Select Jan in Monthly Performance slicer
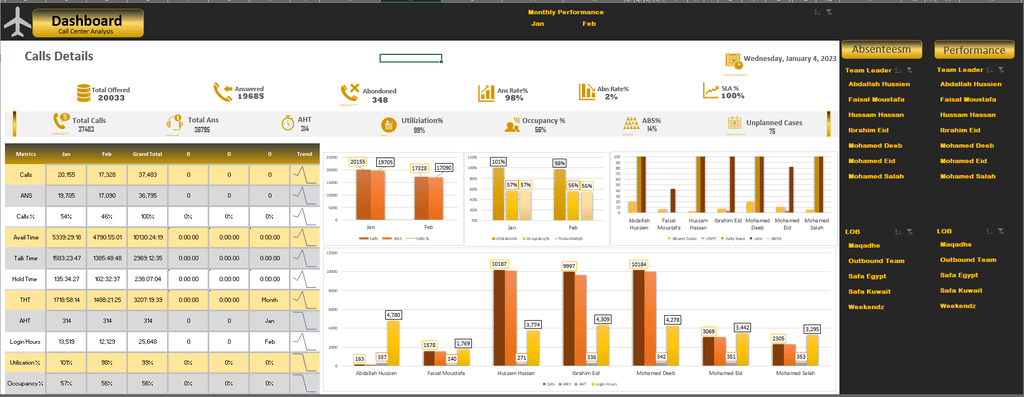Screen dimensions: 1024x397 pos(538,24)
